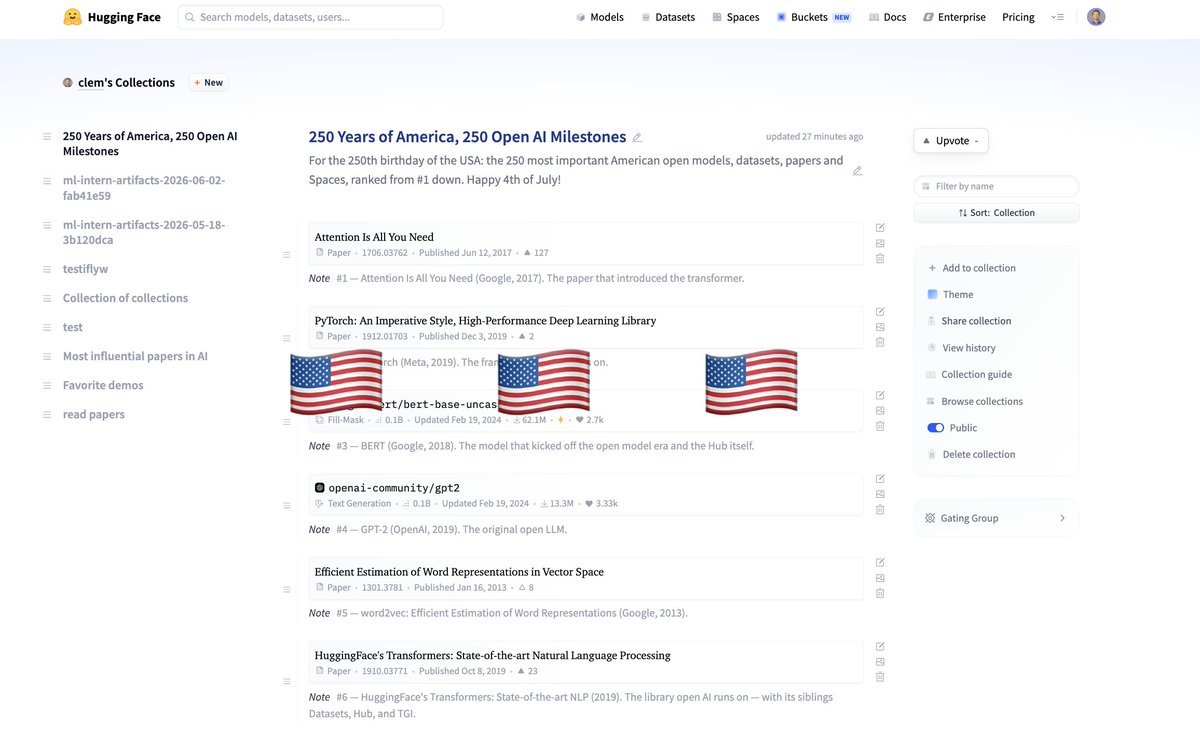Expand the Gating Group chevron
The height and width of the screenshot is (737, 1200).
pyautogui.click(x=1062, y=518)
